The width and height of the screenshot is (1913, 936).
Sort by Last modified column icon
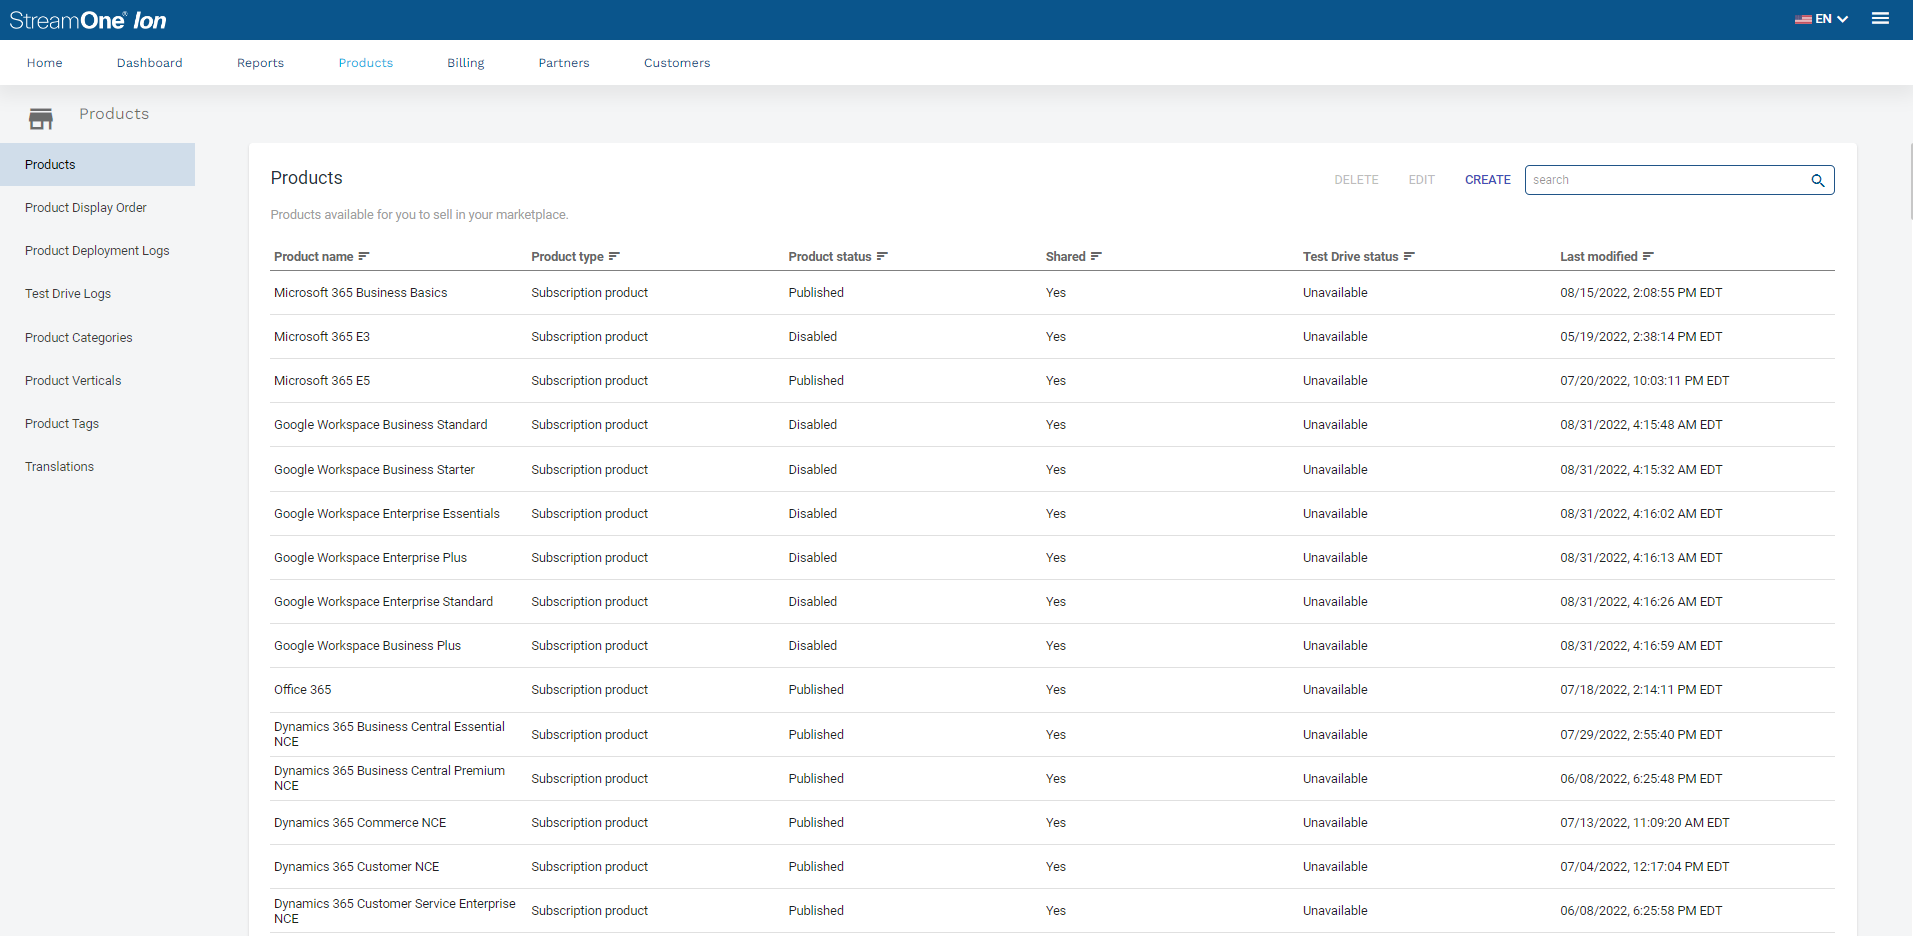(x=1648, y=257)
